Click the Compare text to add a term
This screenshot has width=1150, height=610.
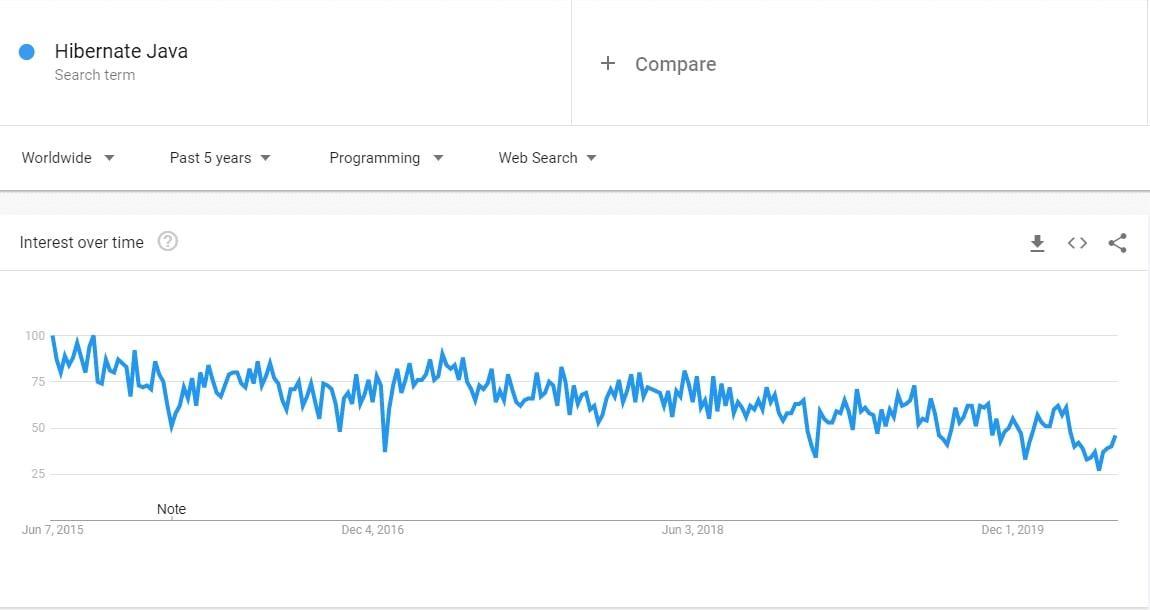(x=675, y=64)
